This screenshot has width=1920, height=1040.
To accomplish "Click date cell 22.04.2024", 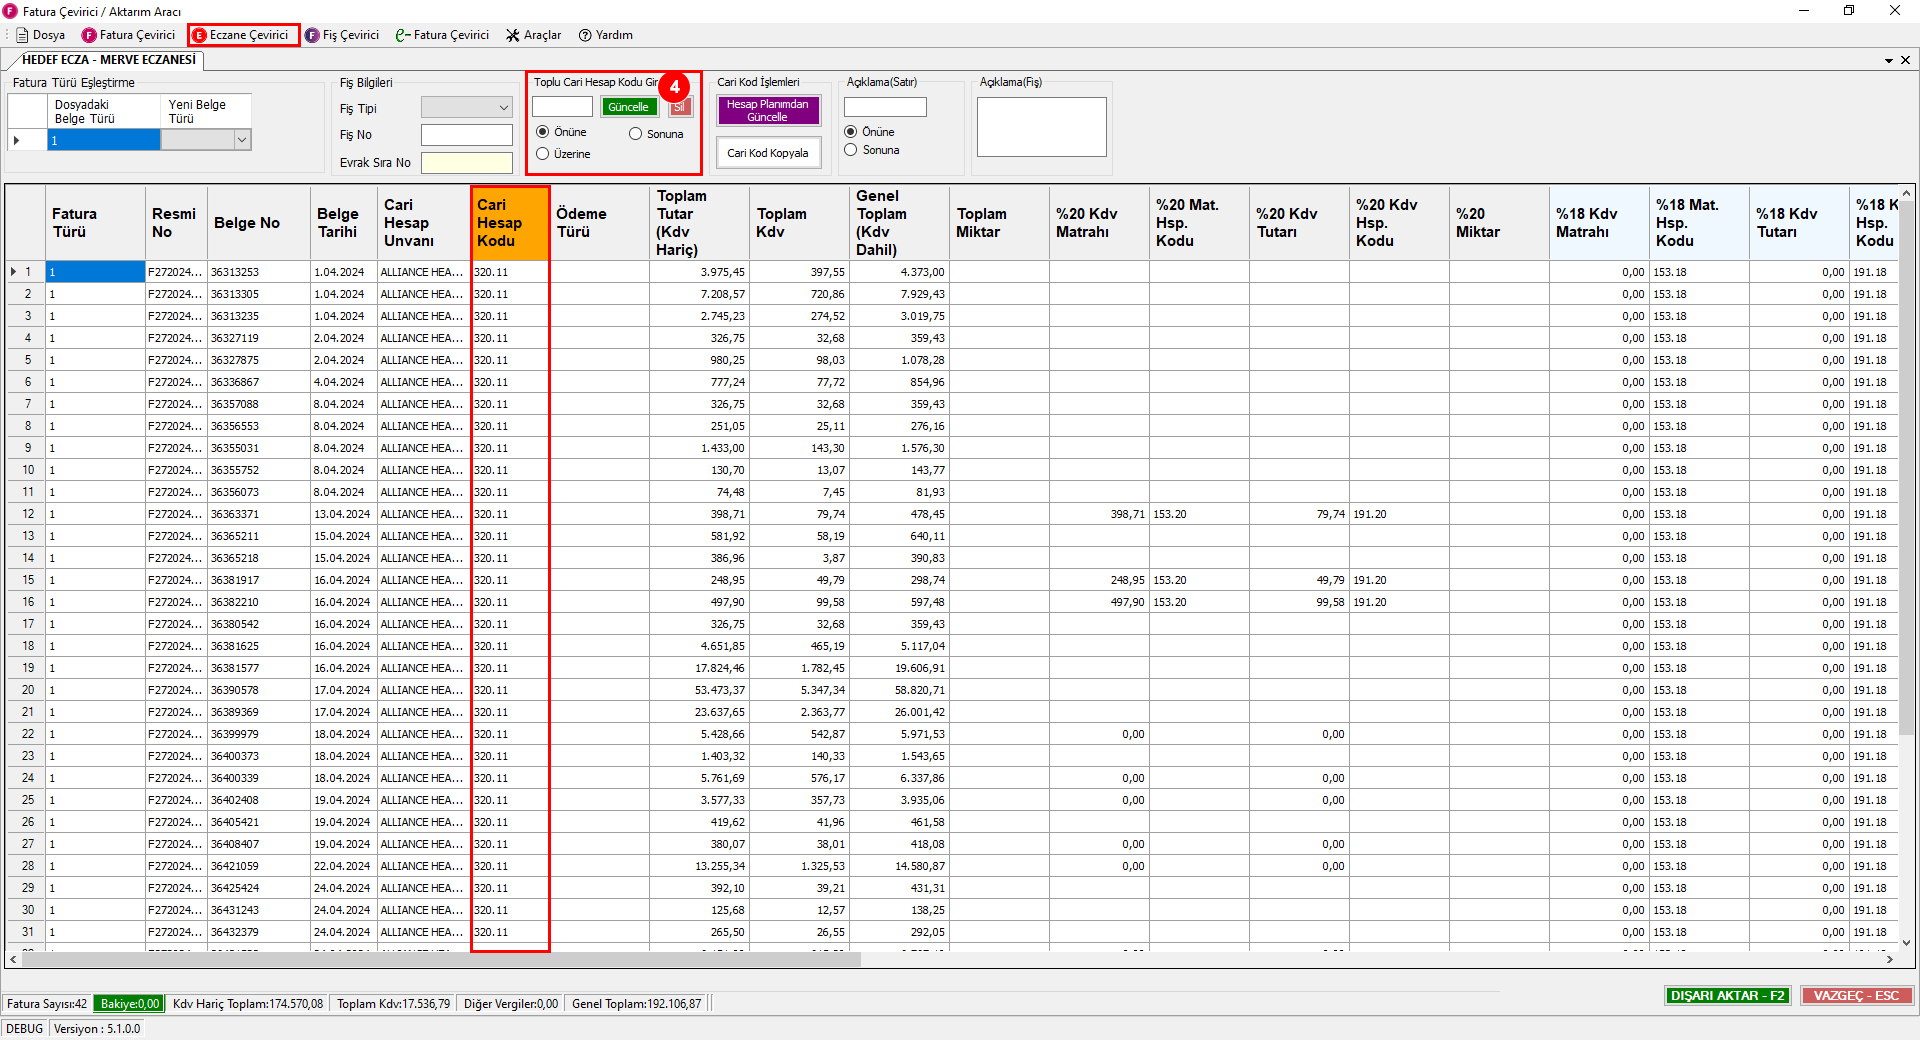I will point(344,866).
